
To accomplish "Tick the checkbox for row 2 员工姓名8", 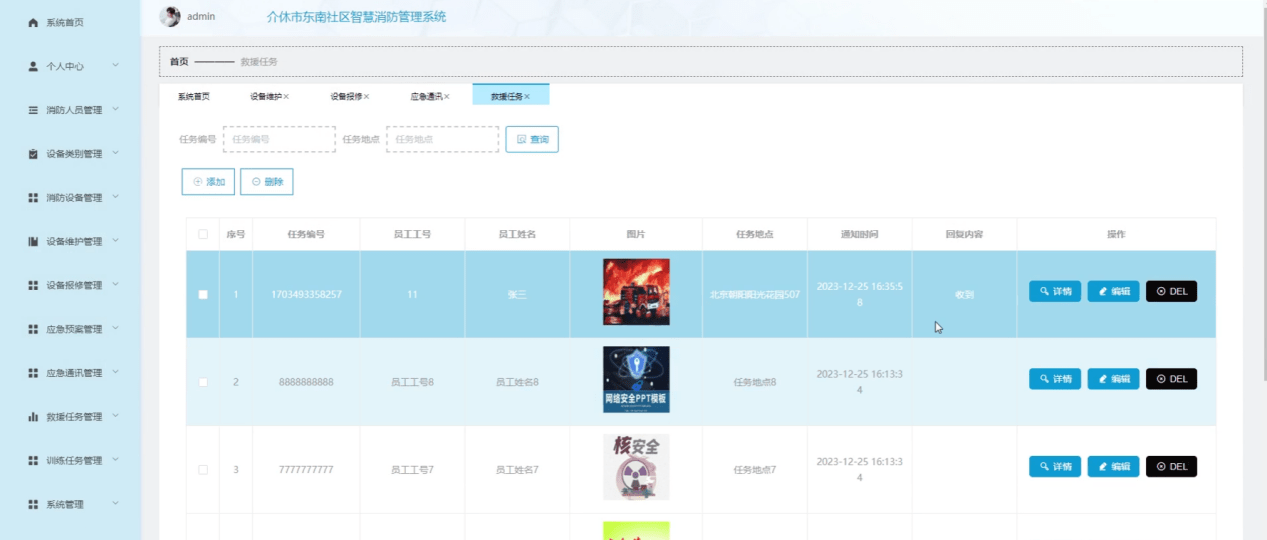I will click(203, 382).
